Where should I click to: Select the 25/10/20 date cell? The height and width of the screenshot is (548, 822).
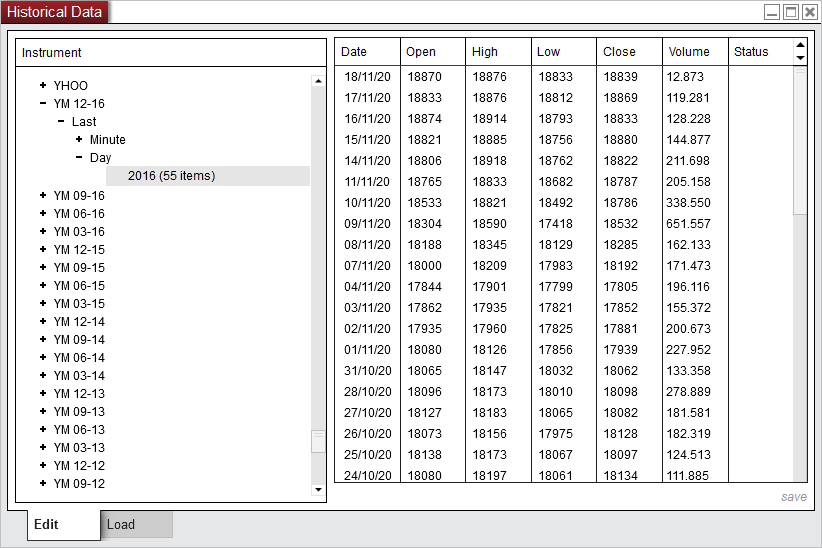(x=367, y=454)
